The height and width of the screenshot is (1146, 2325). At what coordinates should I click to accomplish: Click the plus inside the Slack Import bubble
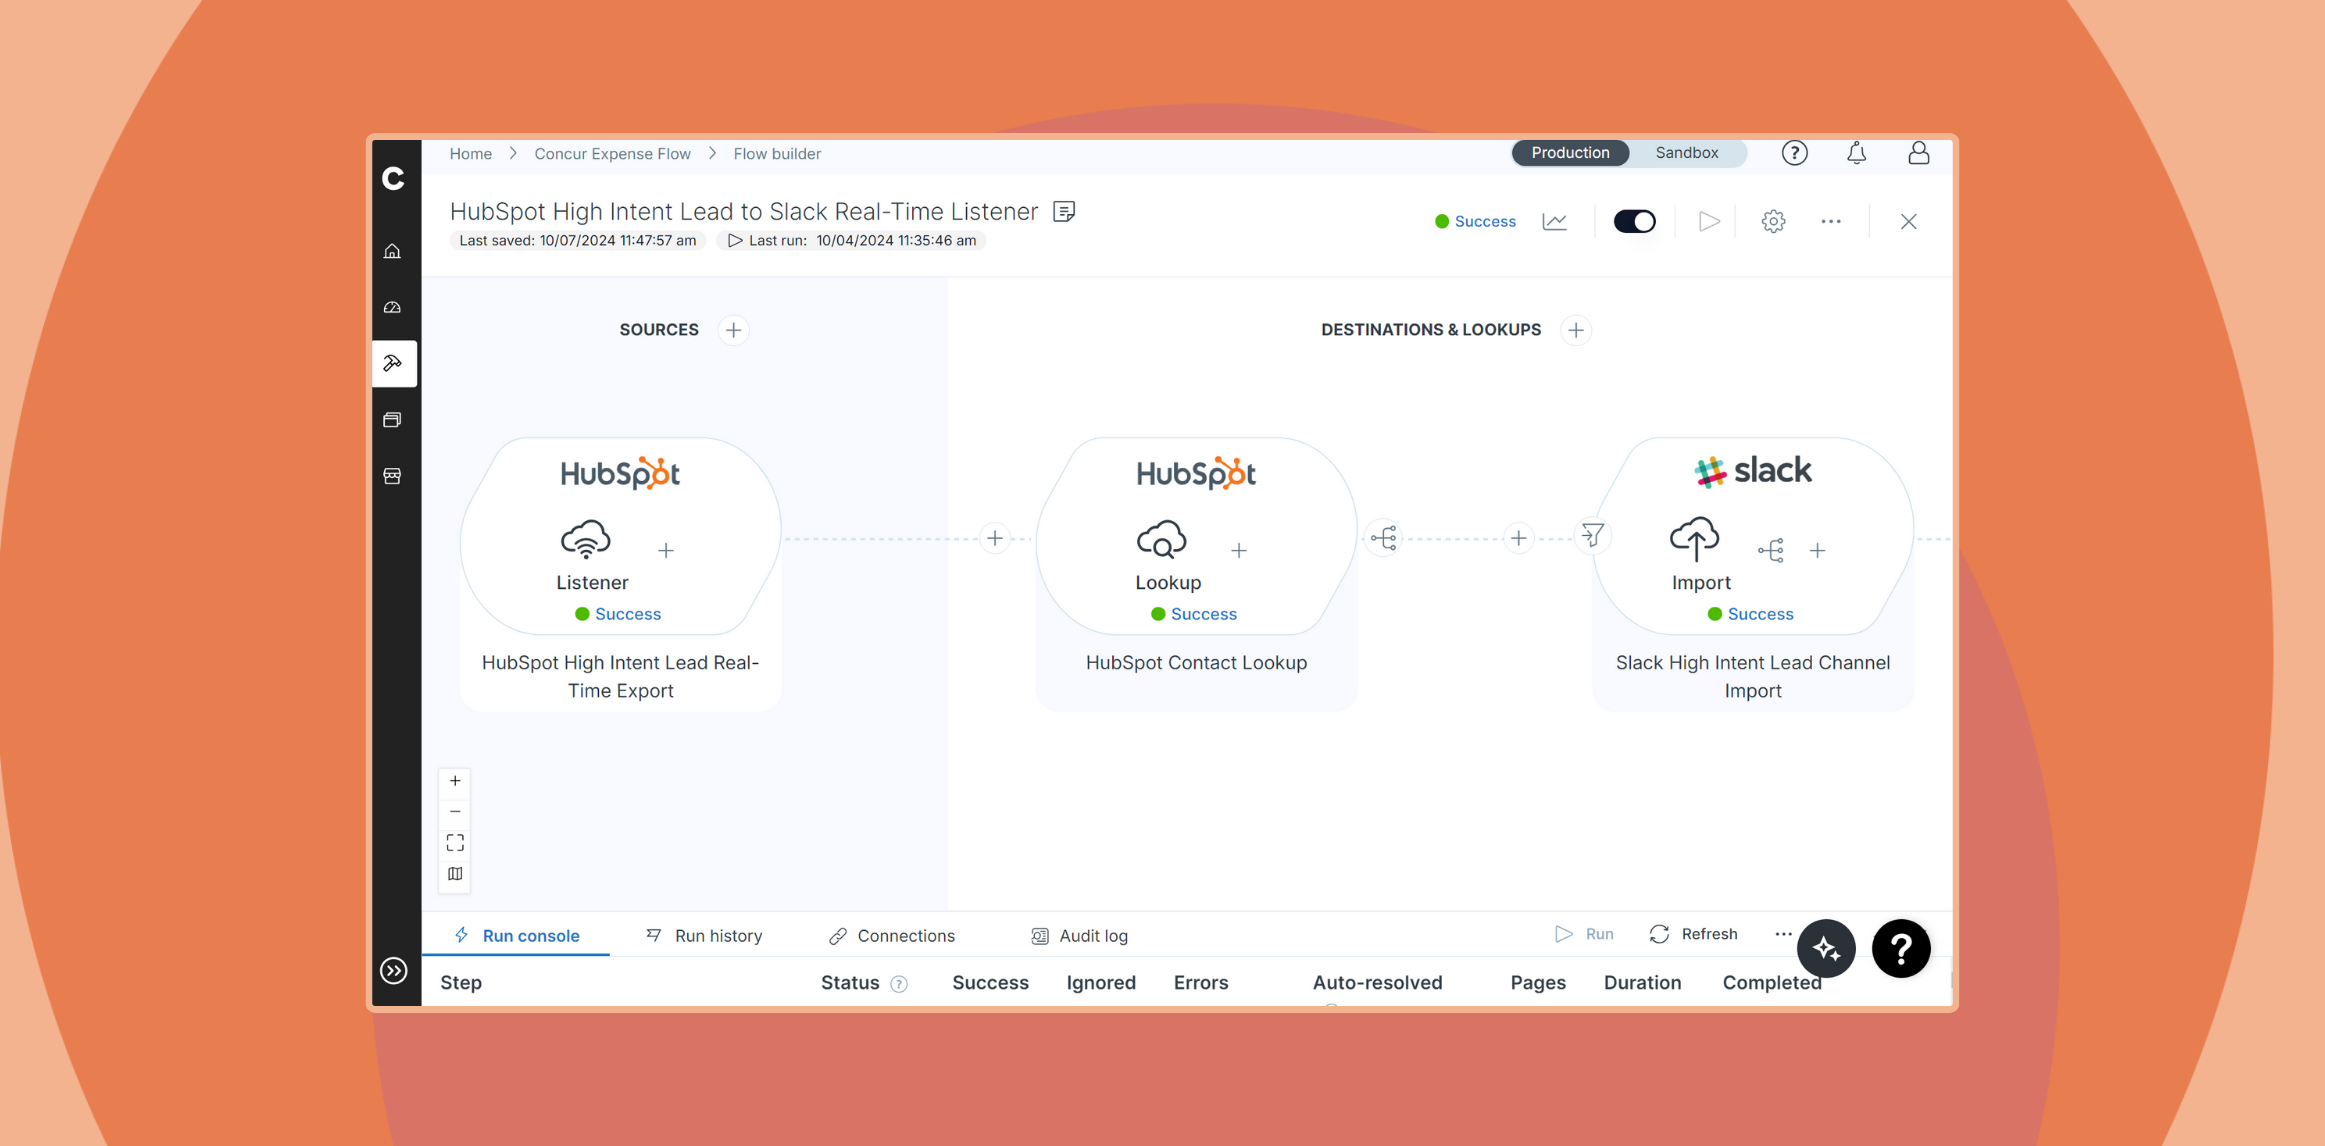[1818, 551]
